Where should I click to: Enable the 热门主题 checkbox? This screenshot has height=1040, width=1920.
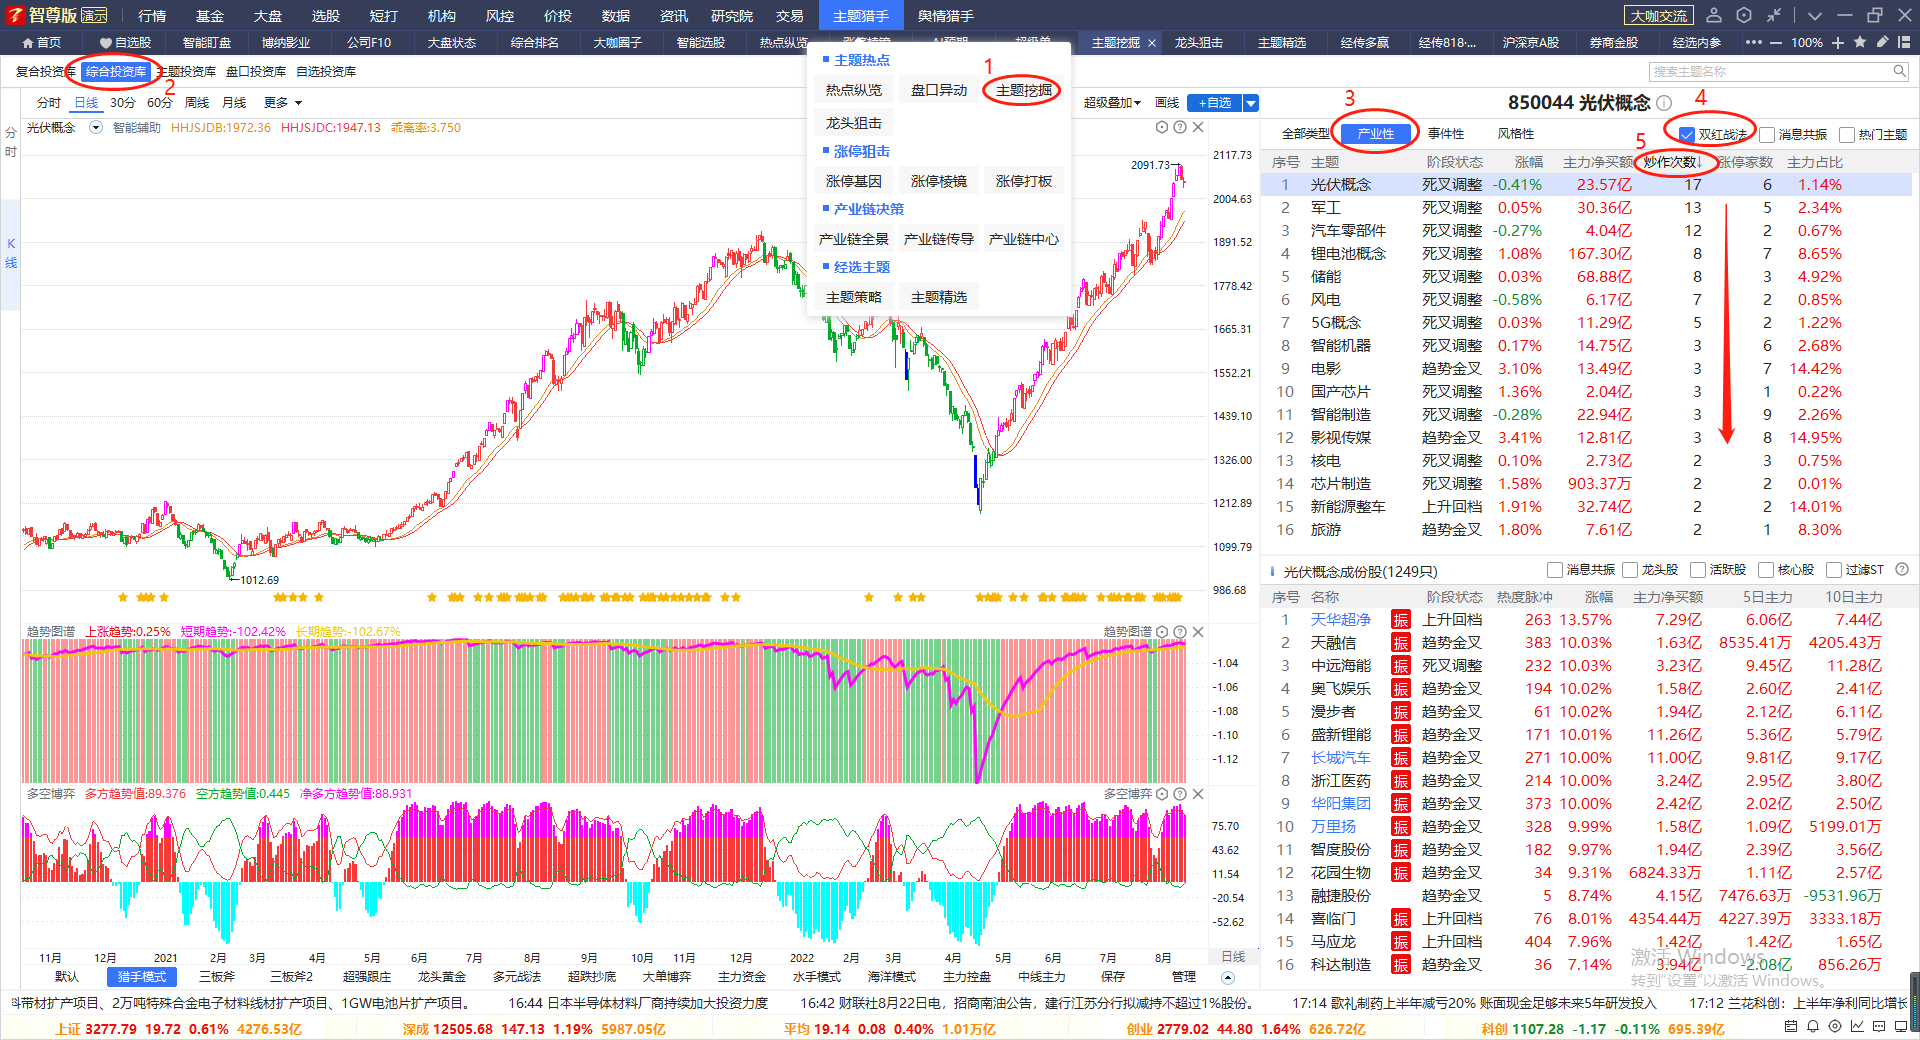[1847, 134]
